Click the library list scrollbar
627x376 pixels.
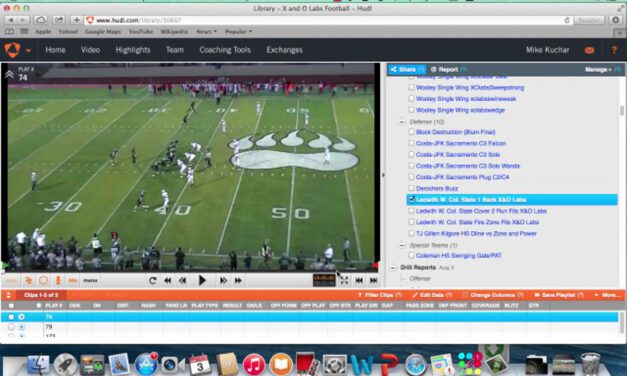(x=621, y=110)
